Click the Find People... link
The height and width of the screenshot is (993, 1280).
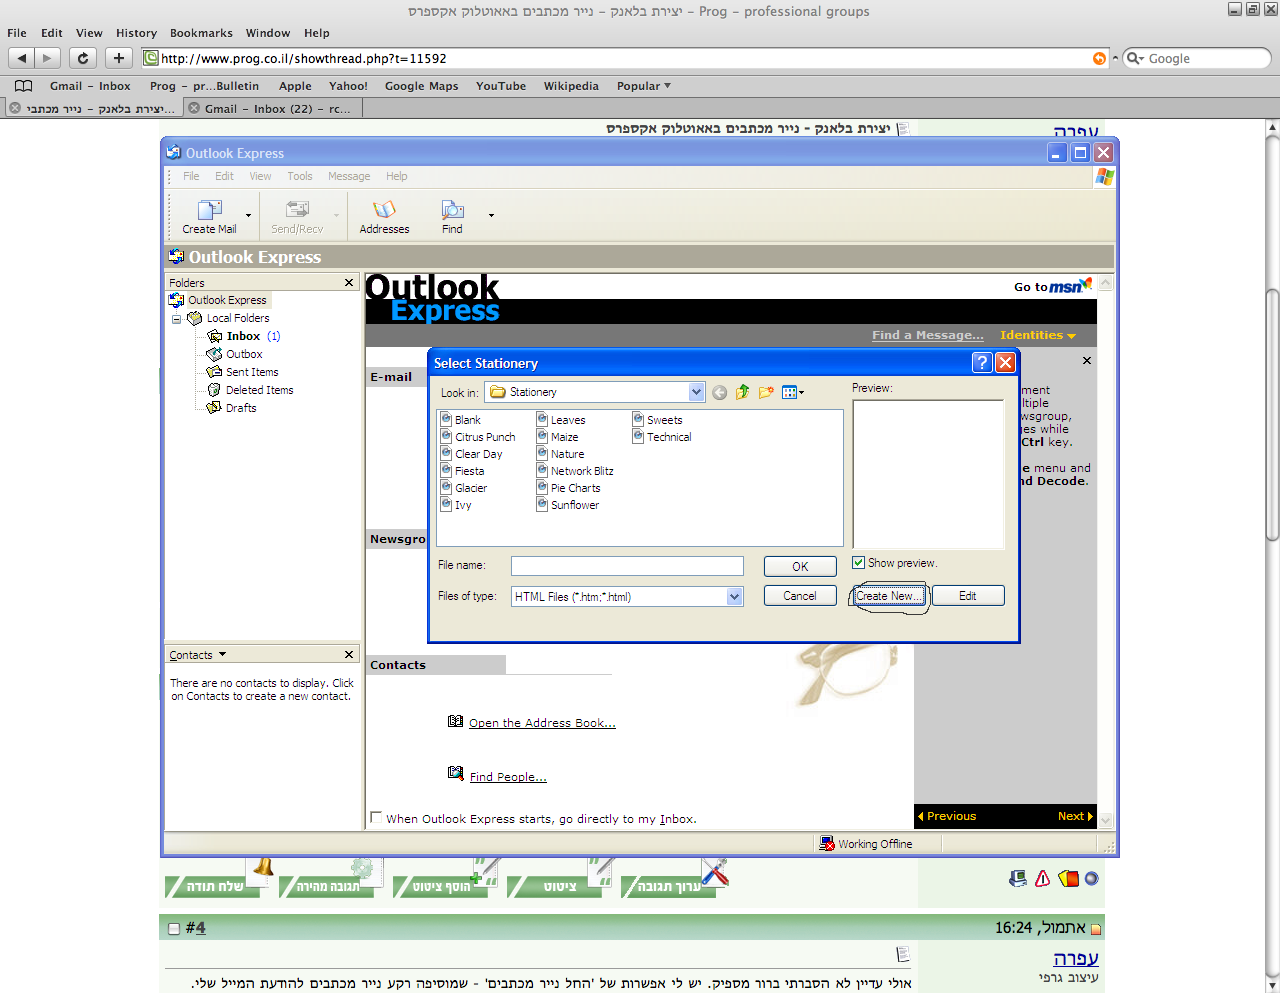508,777
